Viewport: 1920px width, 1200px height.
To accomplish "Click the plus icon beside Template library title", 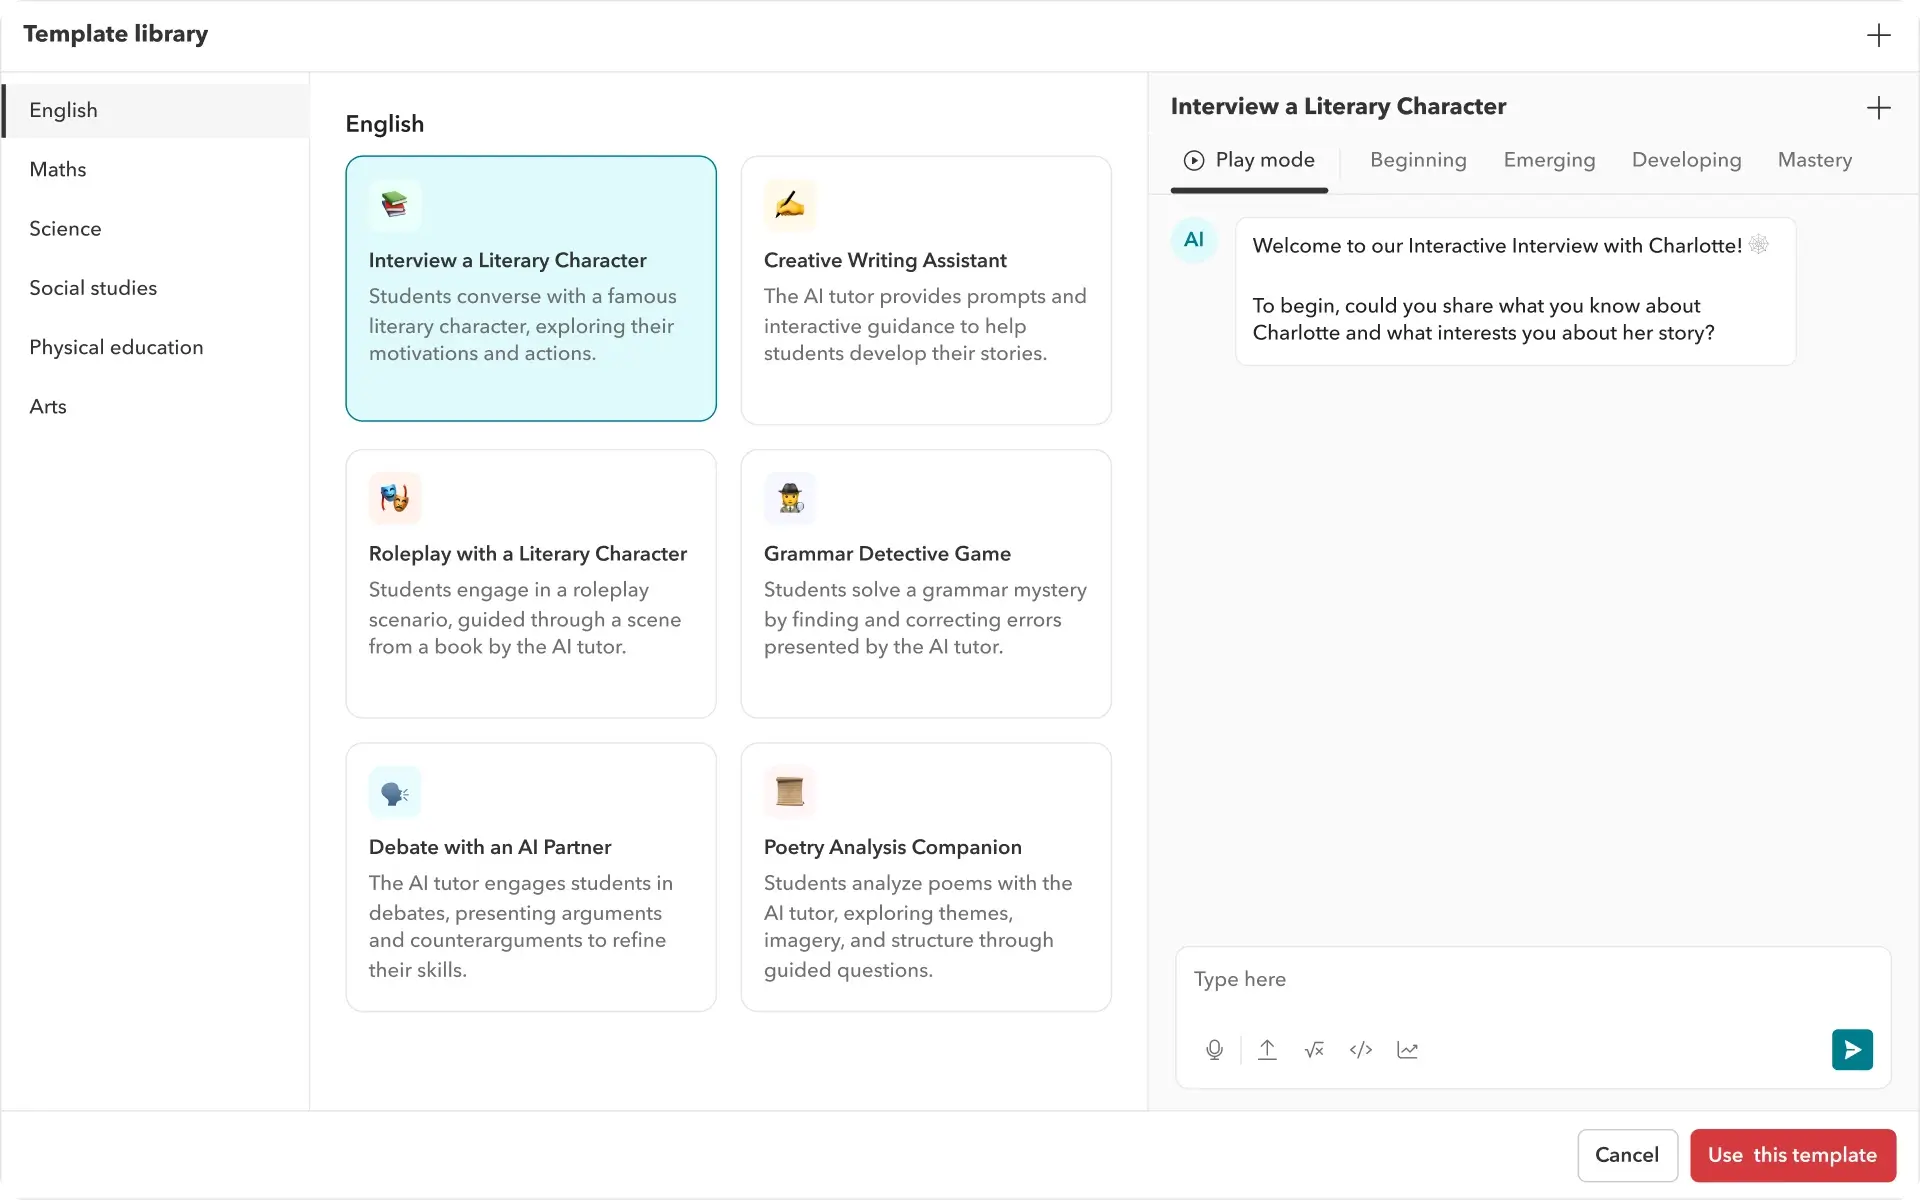I will click(x=1880, y=35).
